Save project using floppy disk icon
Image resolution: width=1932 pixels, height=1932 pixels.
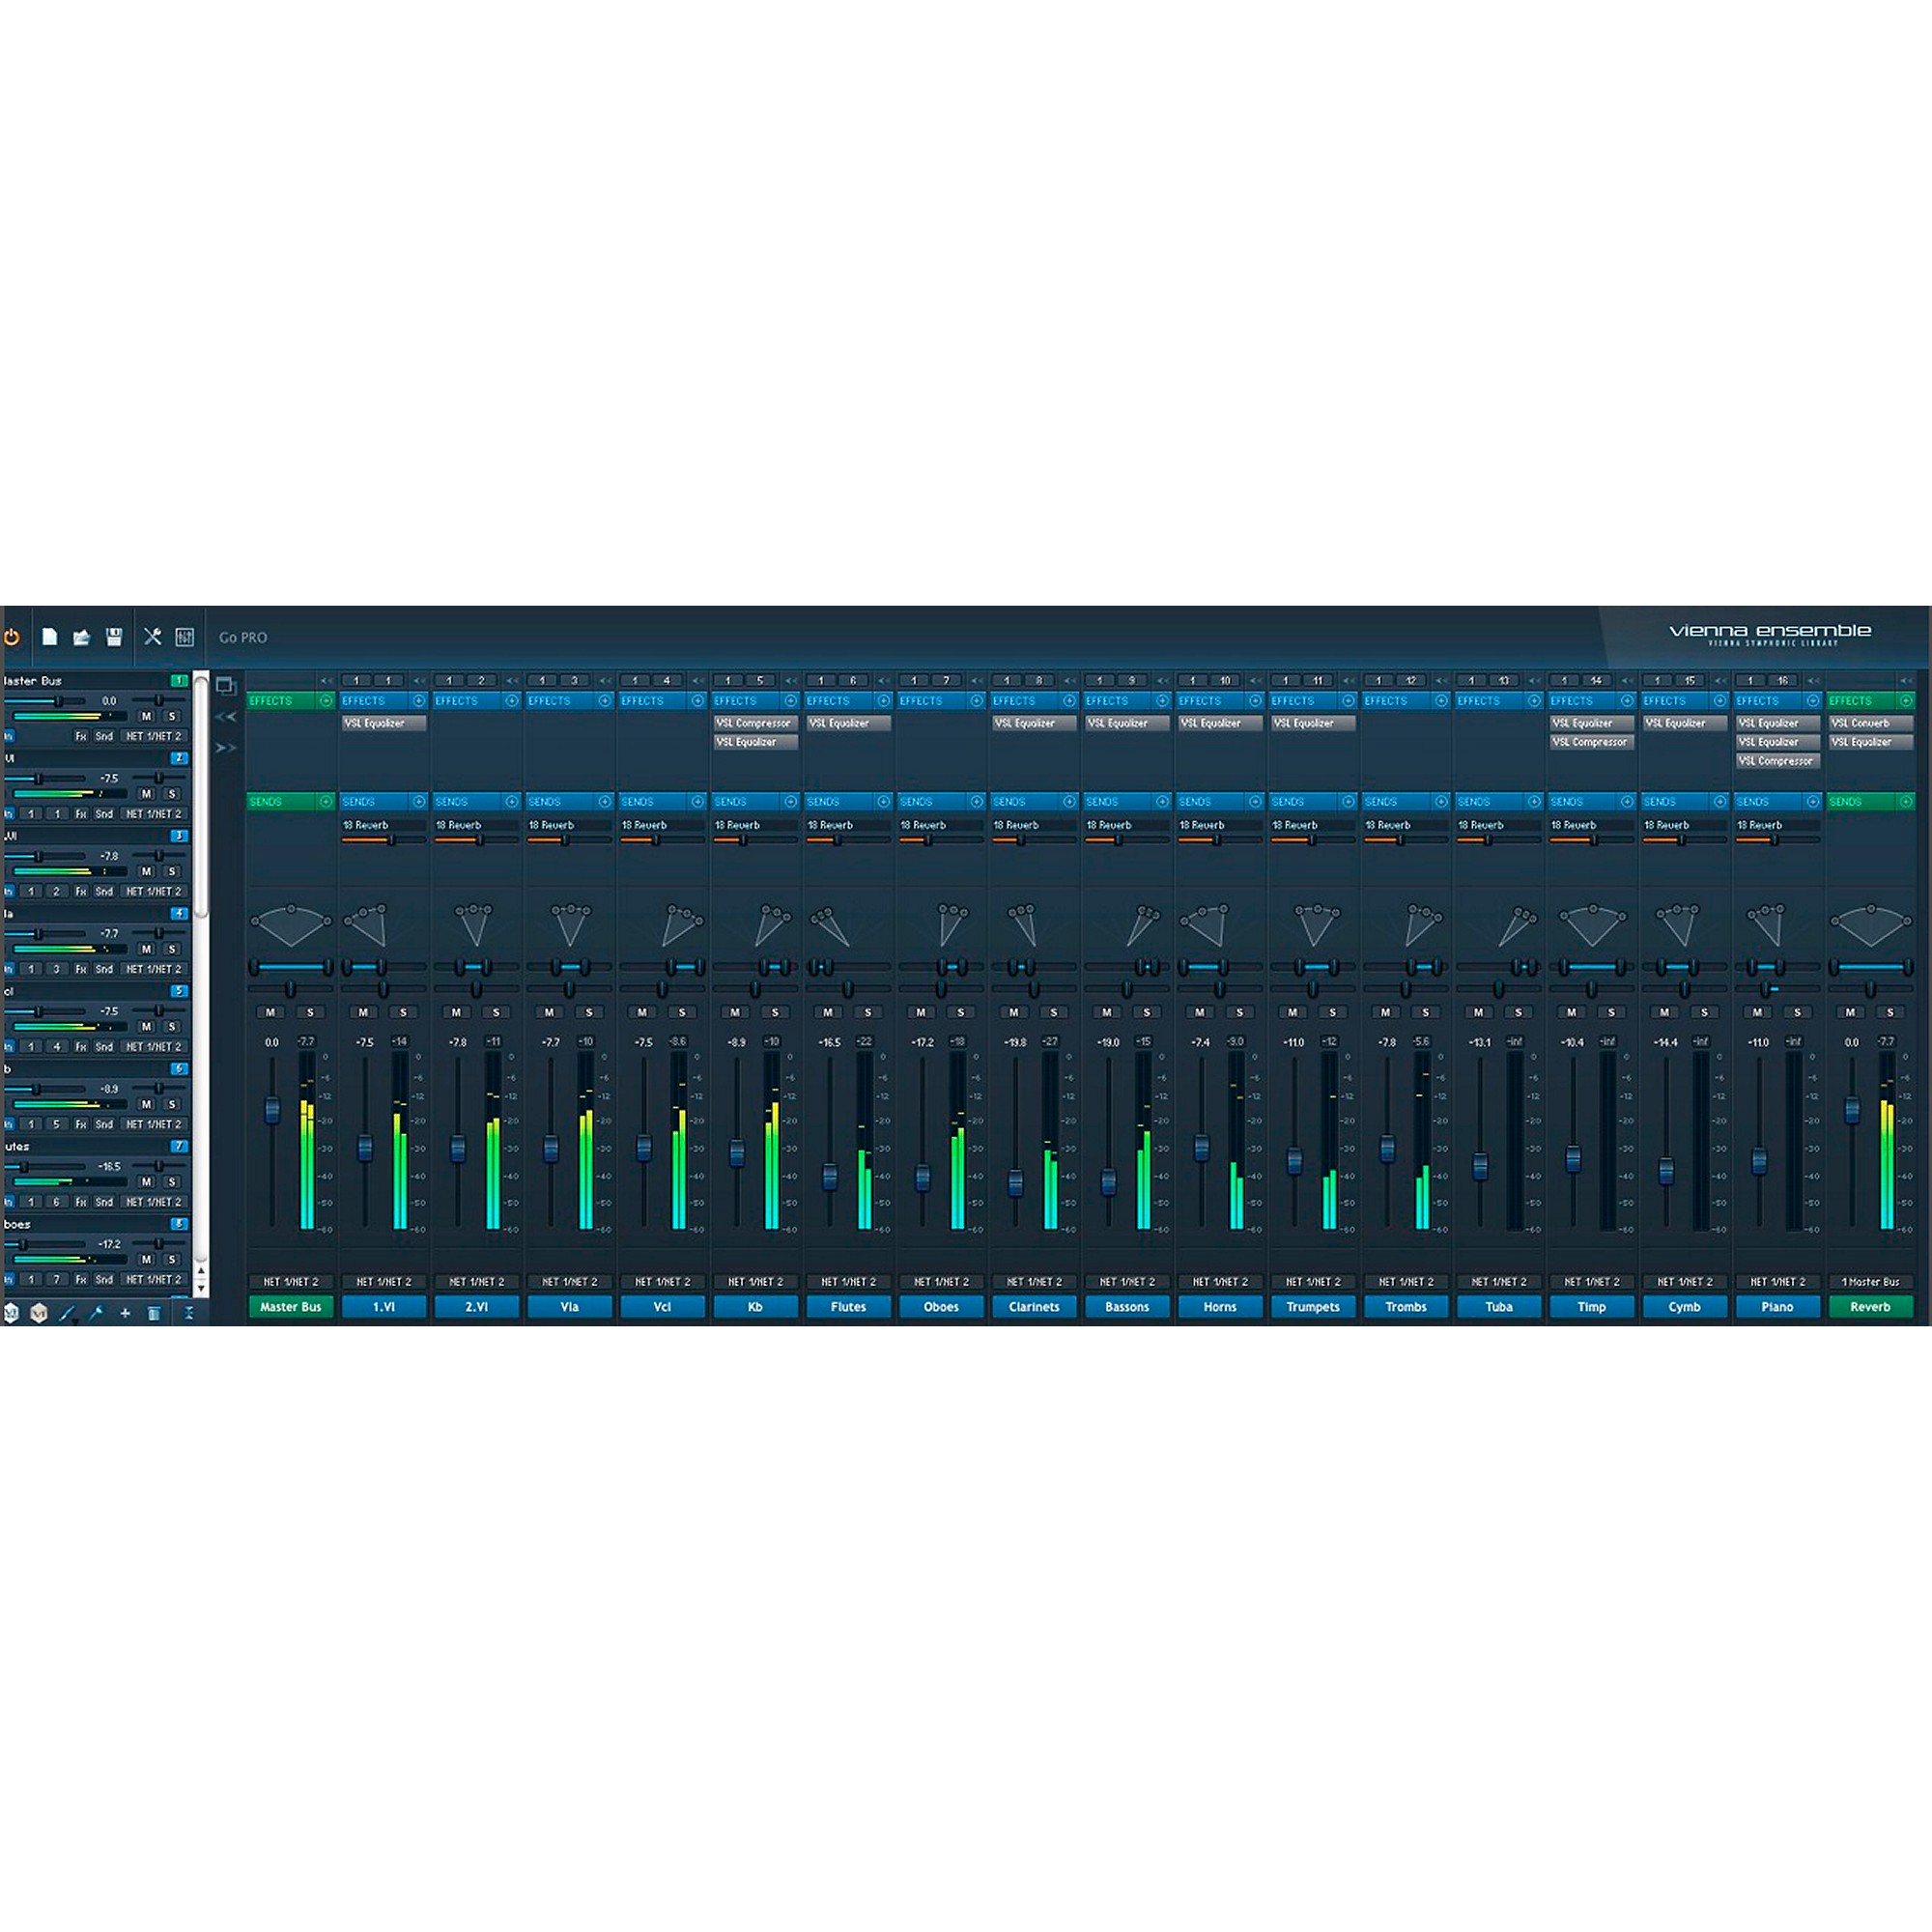coord(114,637)
